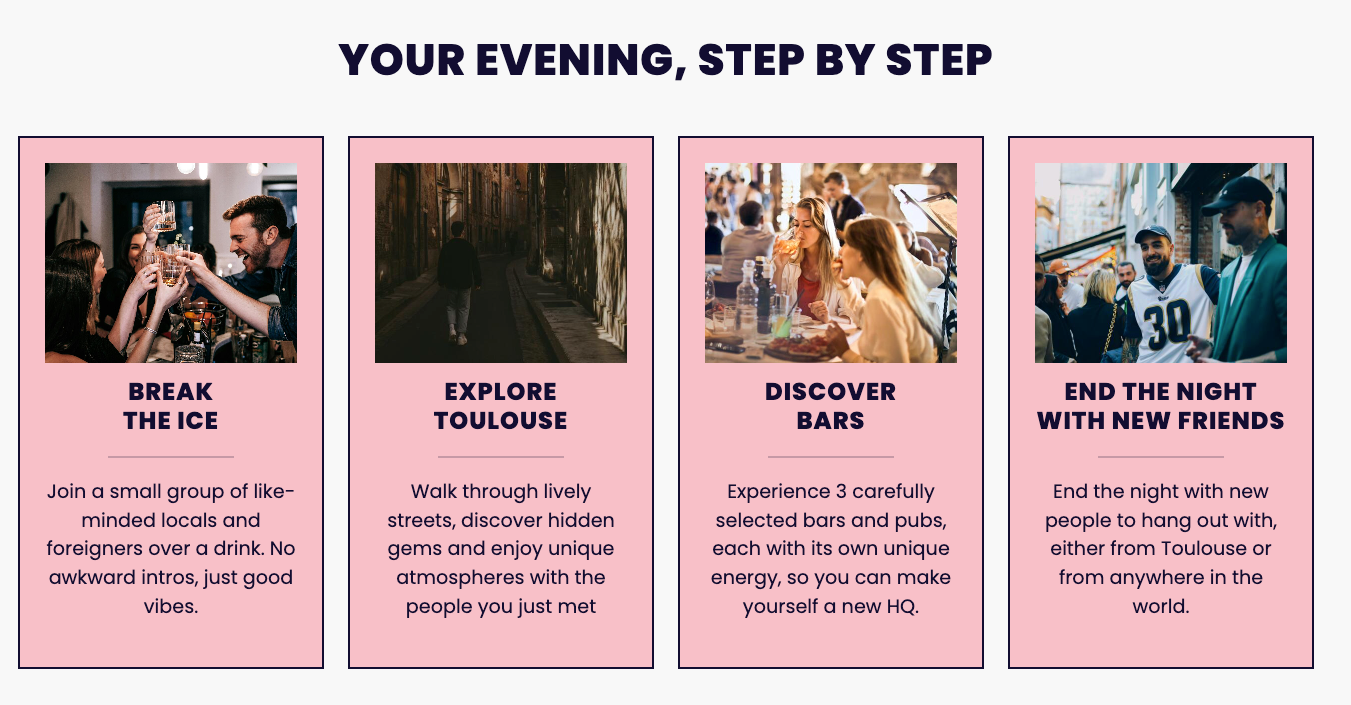Click the 'Discover Bars' heading
The height and width of the screenshot is (705, 1351).
point(831,406)
